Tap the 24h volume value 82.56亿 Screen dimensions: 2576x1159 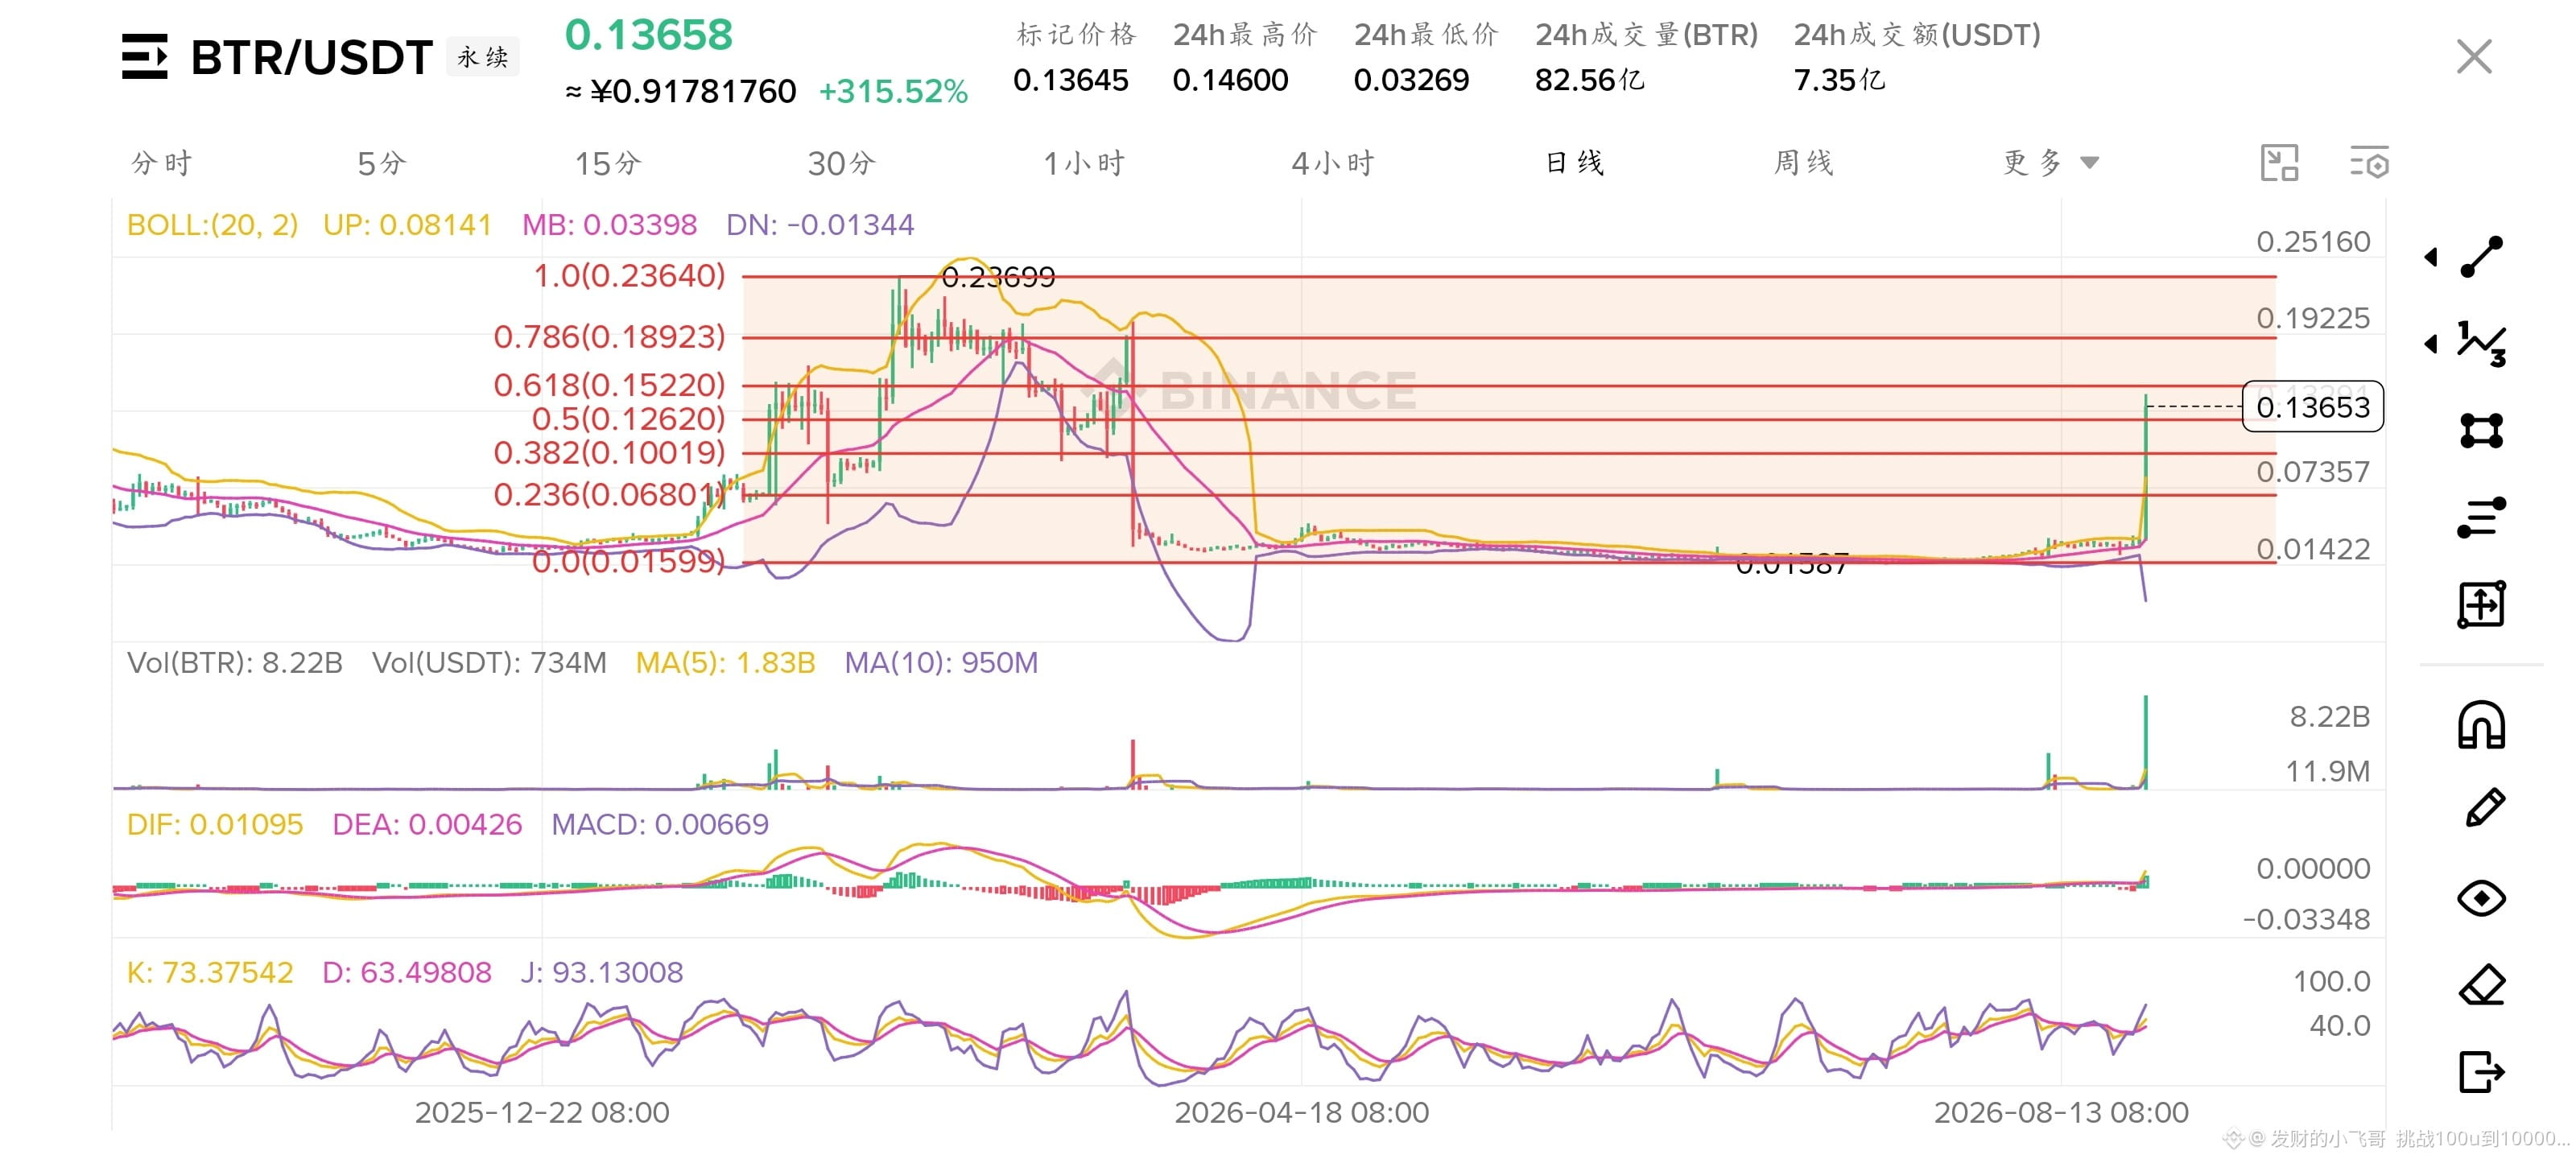(x=1590, y=80)
